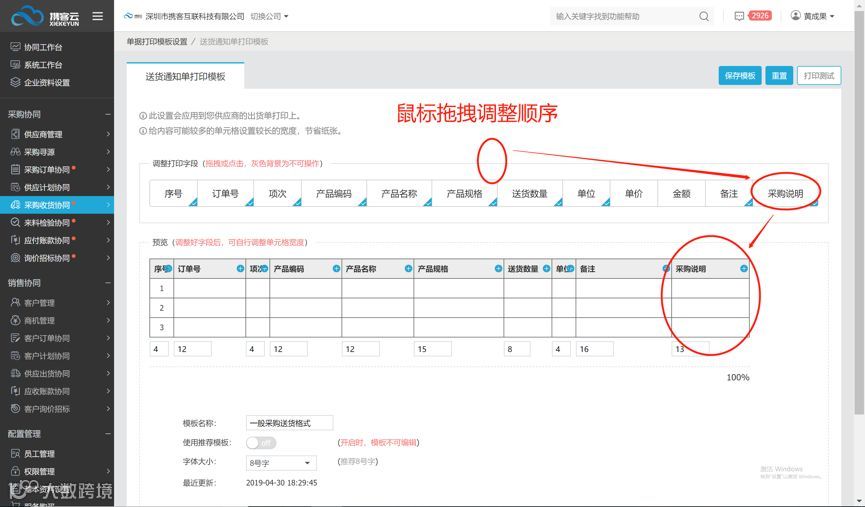Toggle the 序号 print field chip
865x507 pixels.
click(173, 194)
